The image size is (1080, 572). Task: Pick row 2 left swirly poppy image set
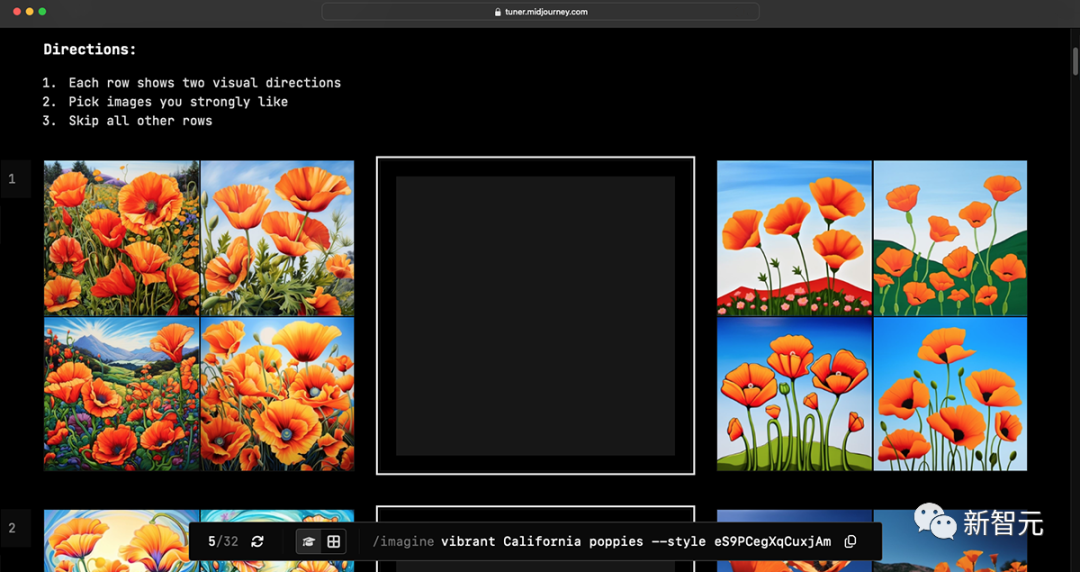pos(199,540)
